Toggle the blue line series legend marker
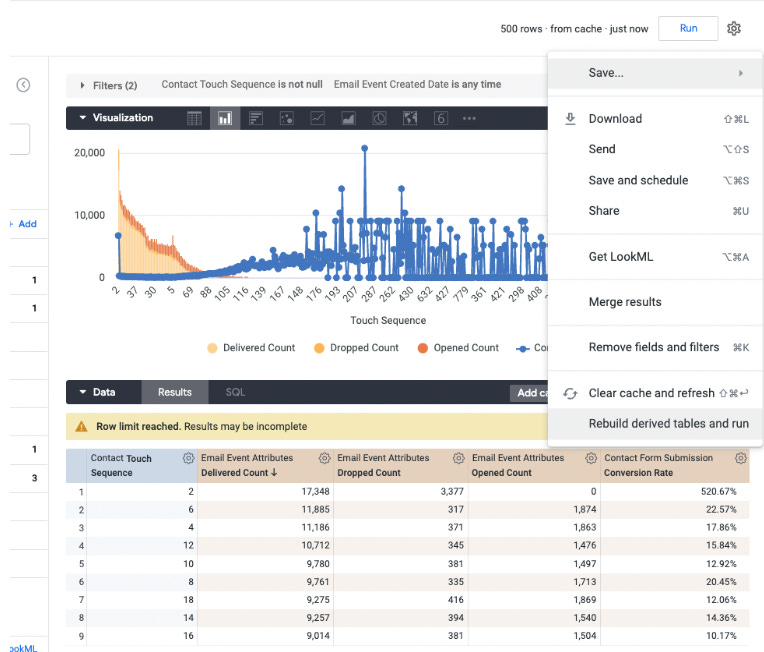The width and height of the screenshot is (764, 652). tap(523, 349)
